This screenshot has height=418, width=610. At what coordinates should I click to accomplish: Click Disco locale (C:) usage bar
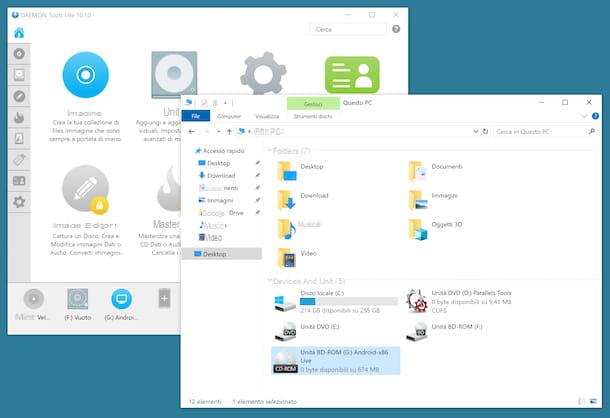tap(349, 302)
